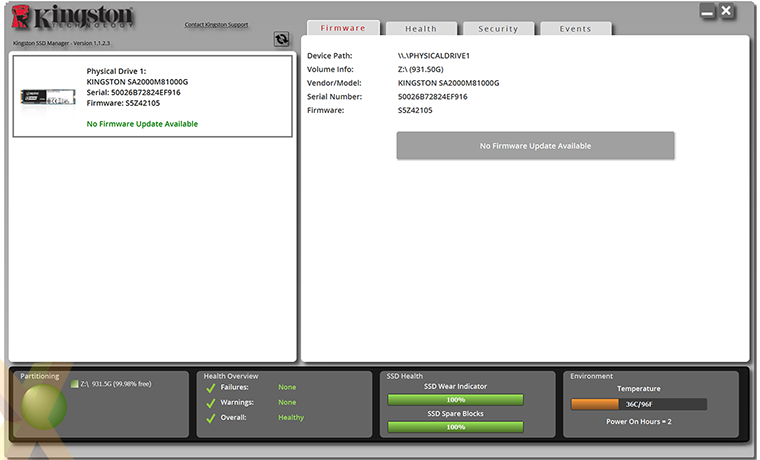
Task: Click the Z:\ (931.50G) volume info value
Action: (x=420, y=69)
